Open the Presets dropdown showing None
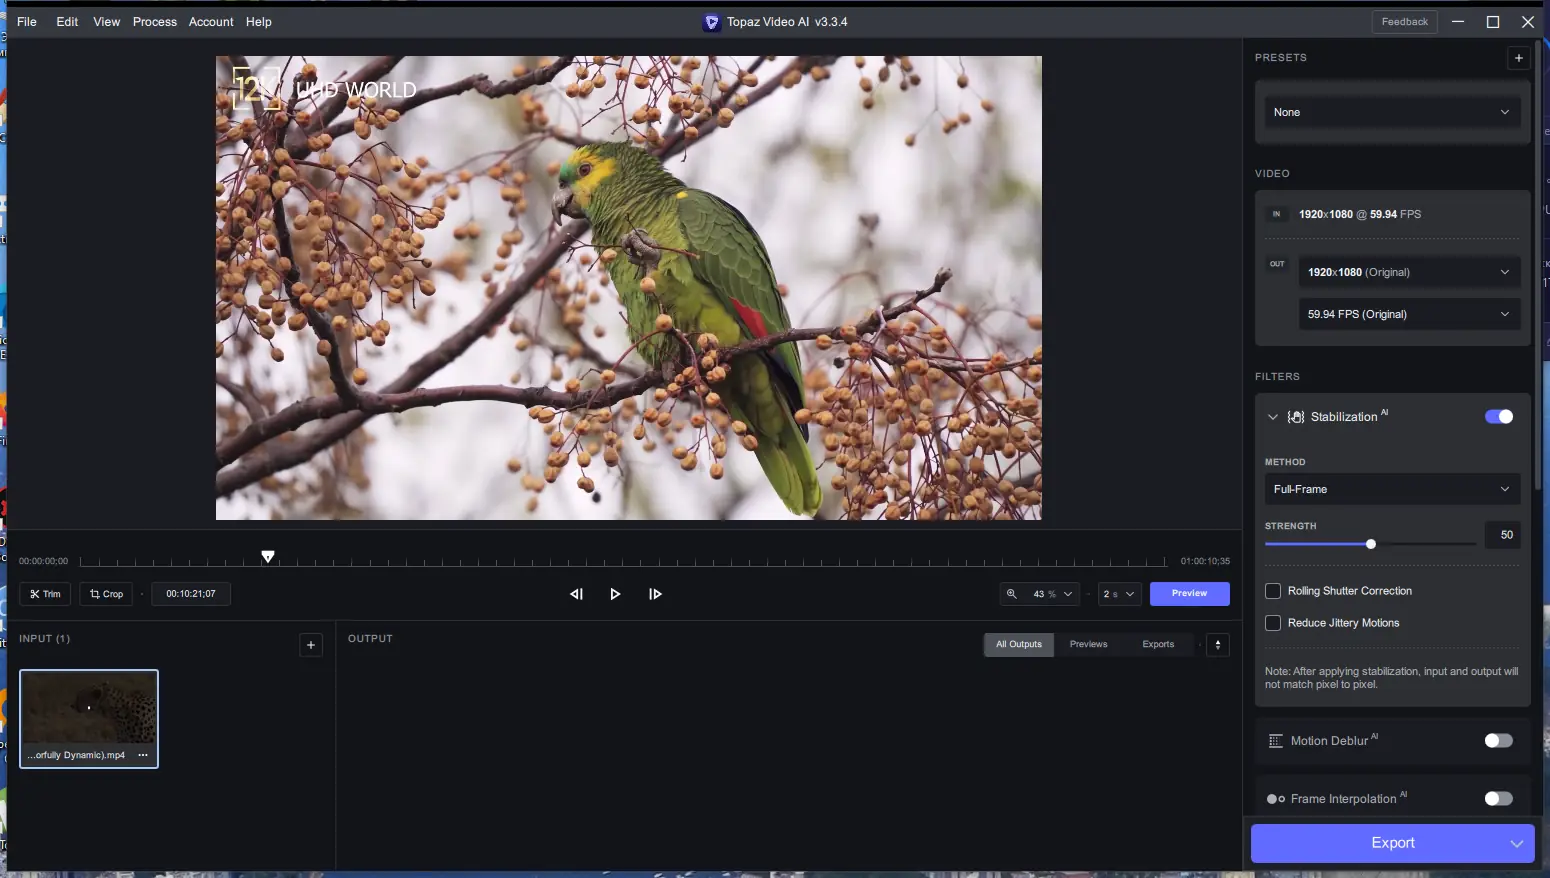 (1392, 112)
